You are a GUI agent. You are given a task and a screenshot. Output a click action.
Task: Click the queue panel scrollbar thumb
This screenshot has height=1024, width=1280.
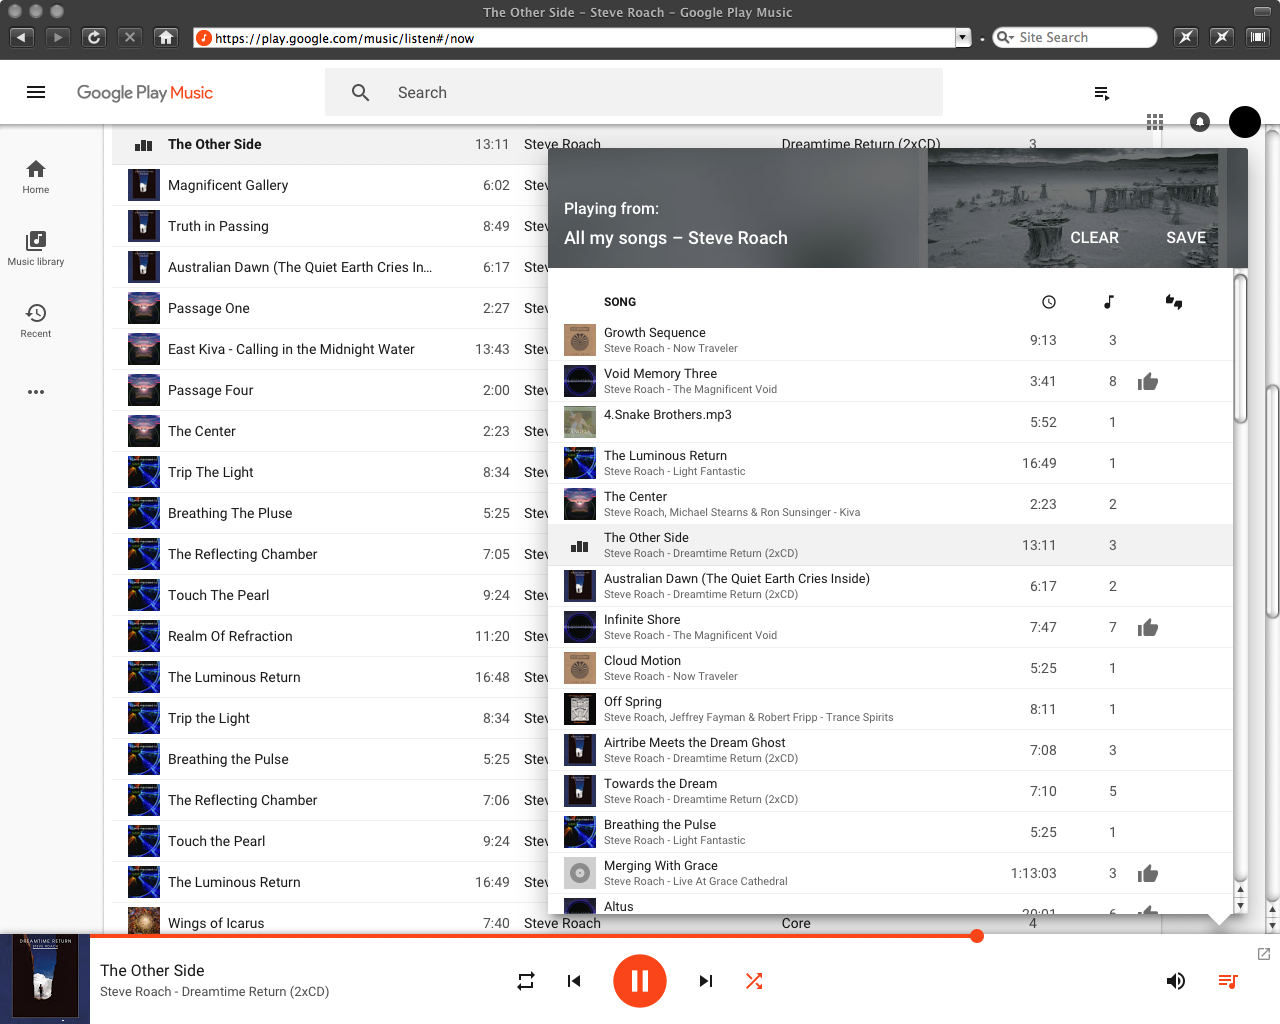click(x=1240, y=348)
